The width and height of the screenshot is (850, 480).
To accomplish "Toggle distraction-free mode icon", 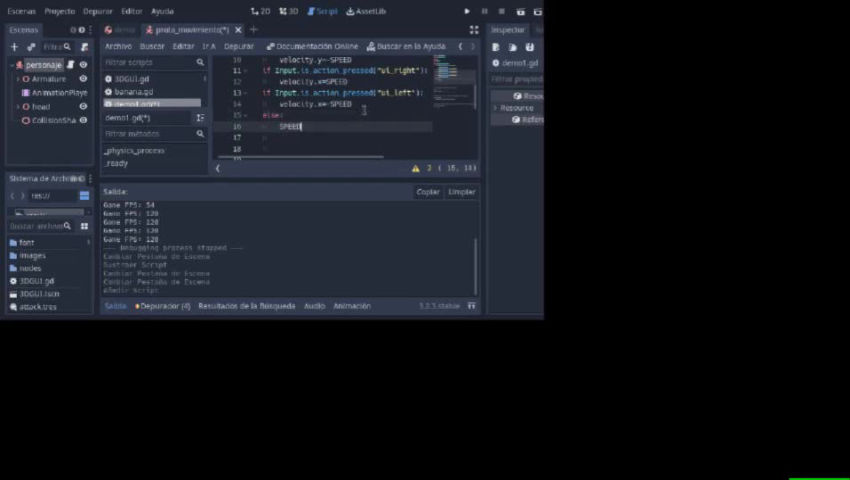I will [x=474, y=30].
